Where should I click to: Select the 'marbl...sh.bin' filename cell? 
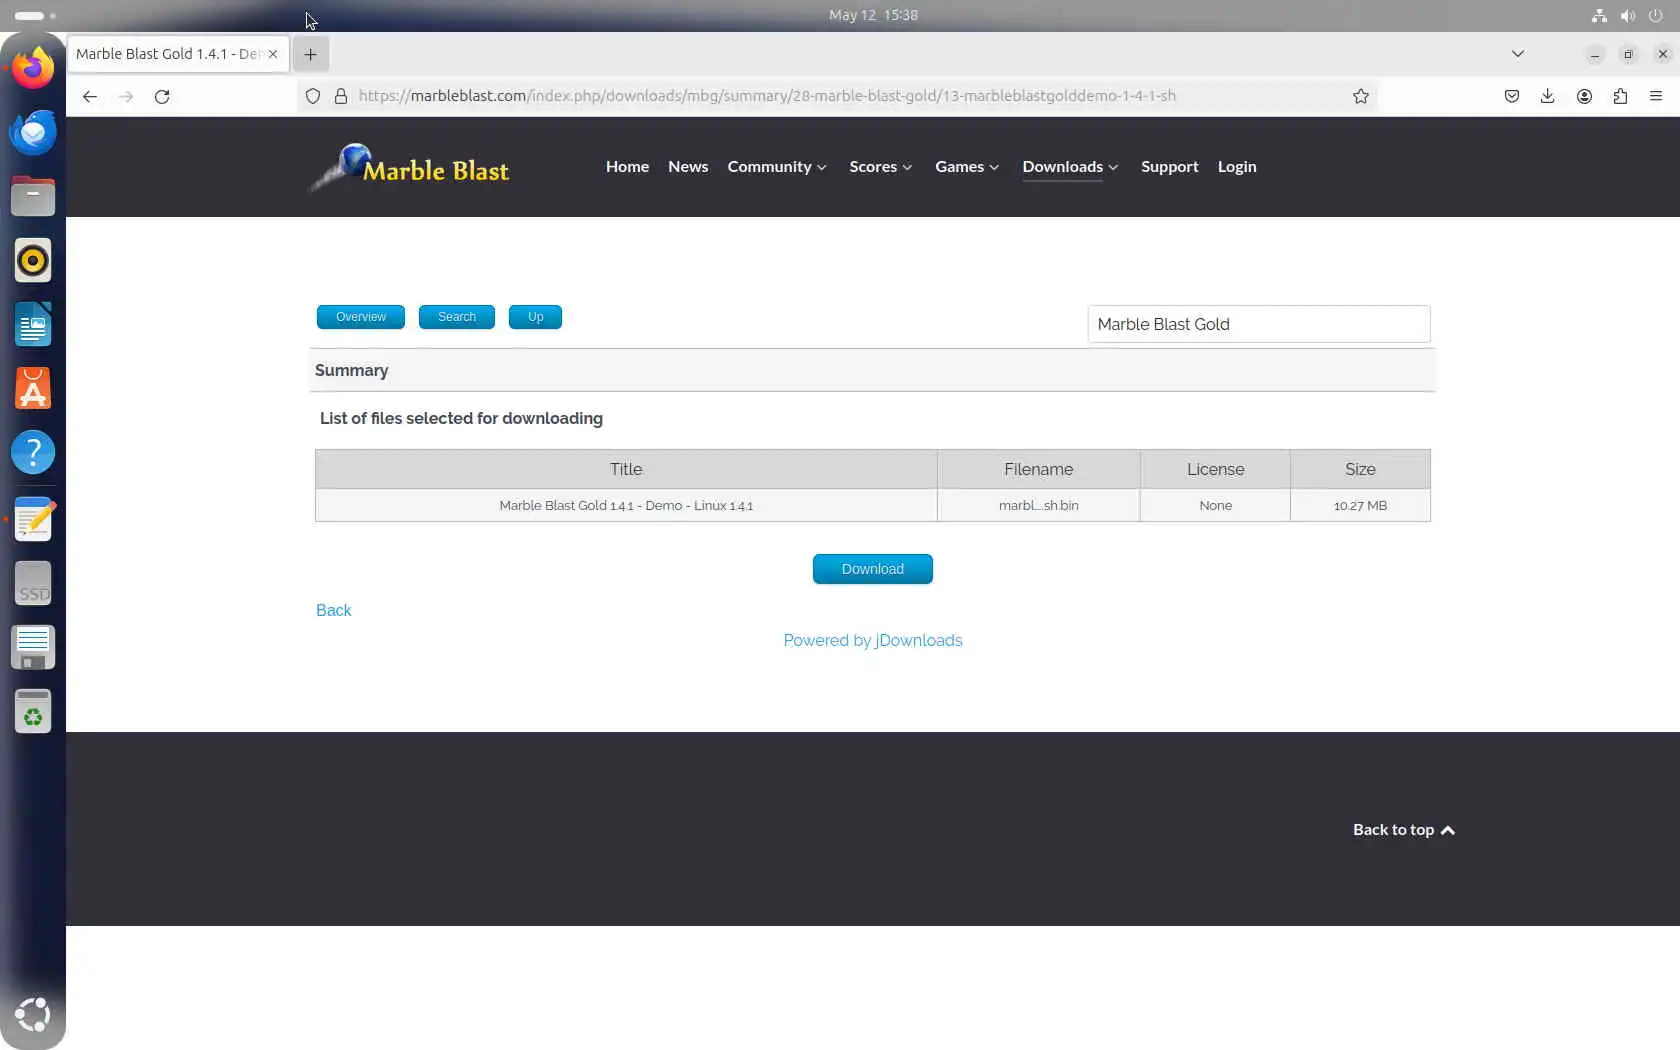(x=1039, y=505)
